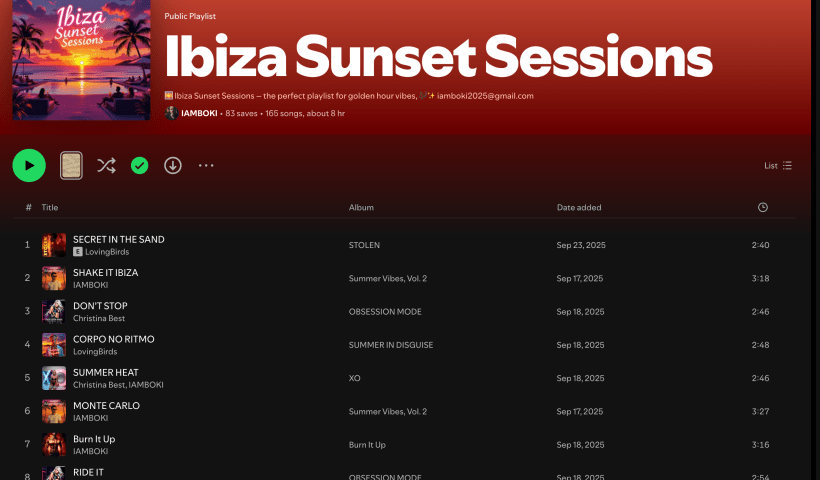Select the MONTE CARLO track title
Screen dimensions: 820x480
click(106, 406)
